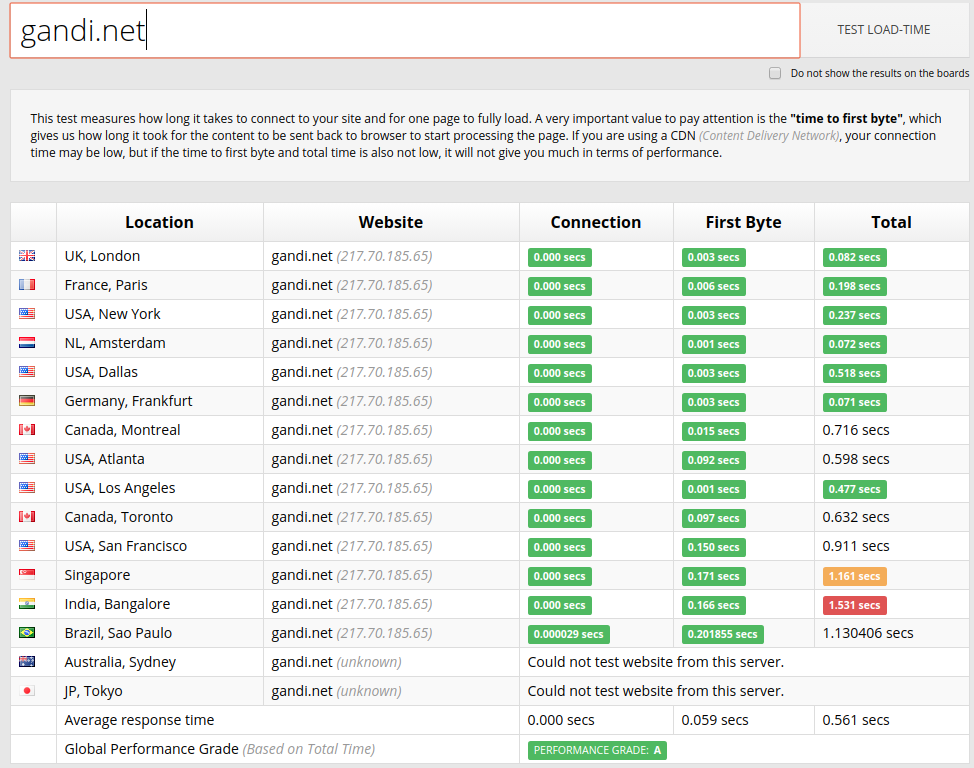Viewport: 974px width, 768px height.
Task: Click the 'Average response time' label
Action: (139, 720)
